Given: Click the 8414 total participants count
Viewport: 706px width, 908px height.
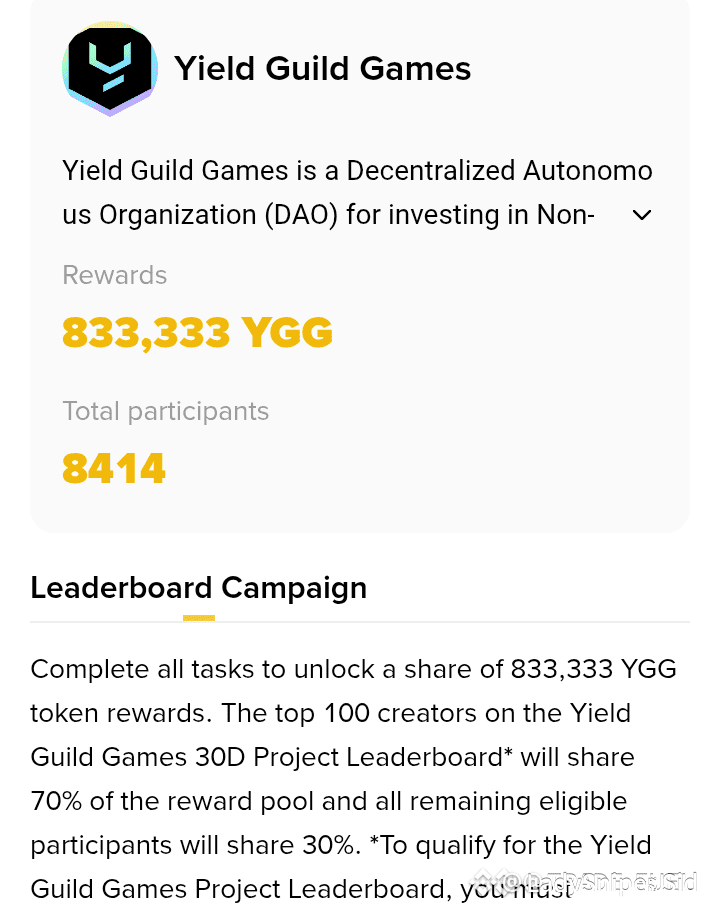Looking at the screenshot, I should pos(114,468).
